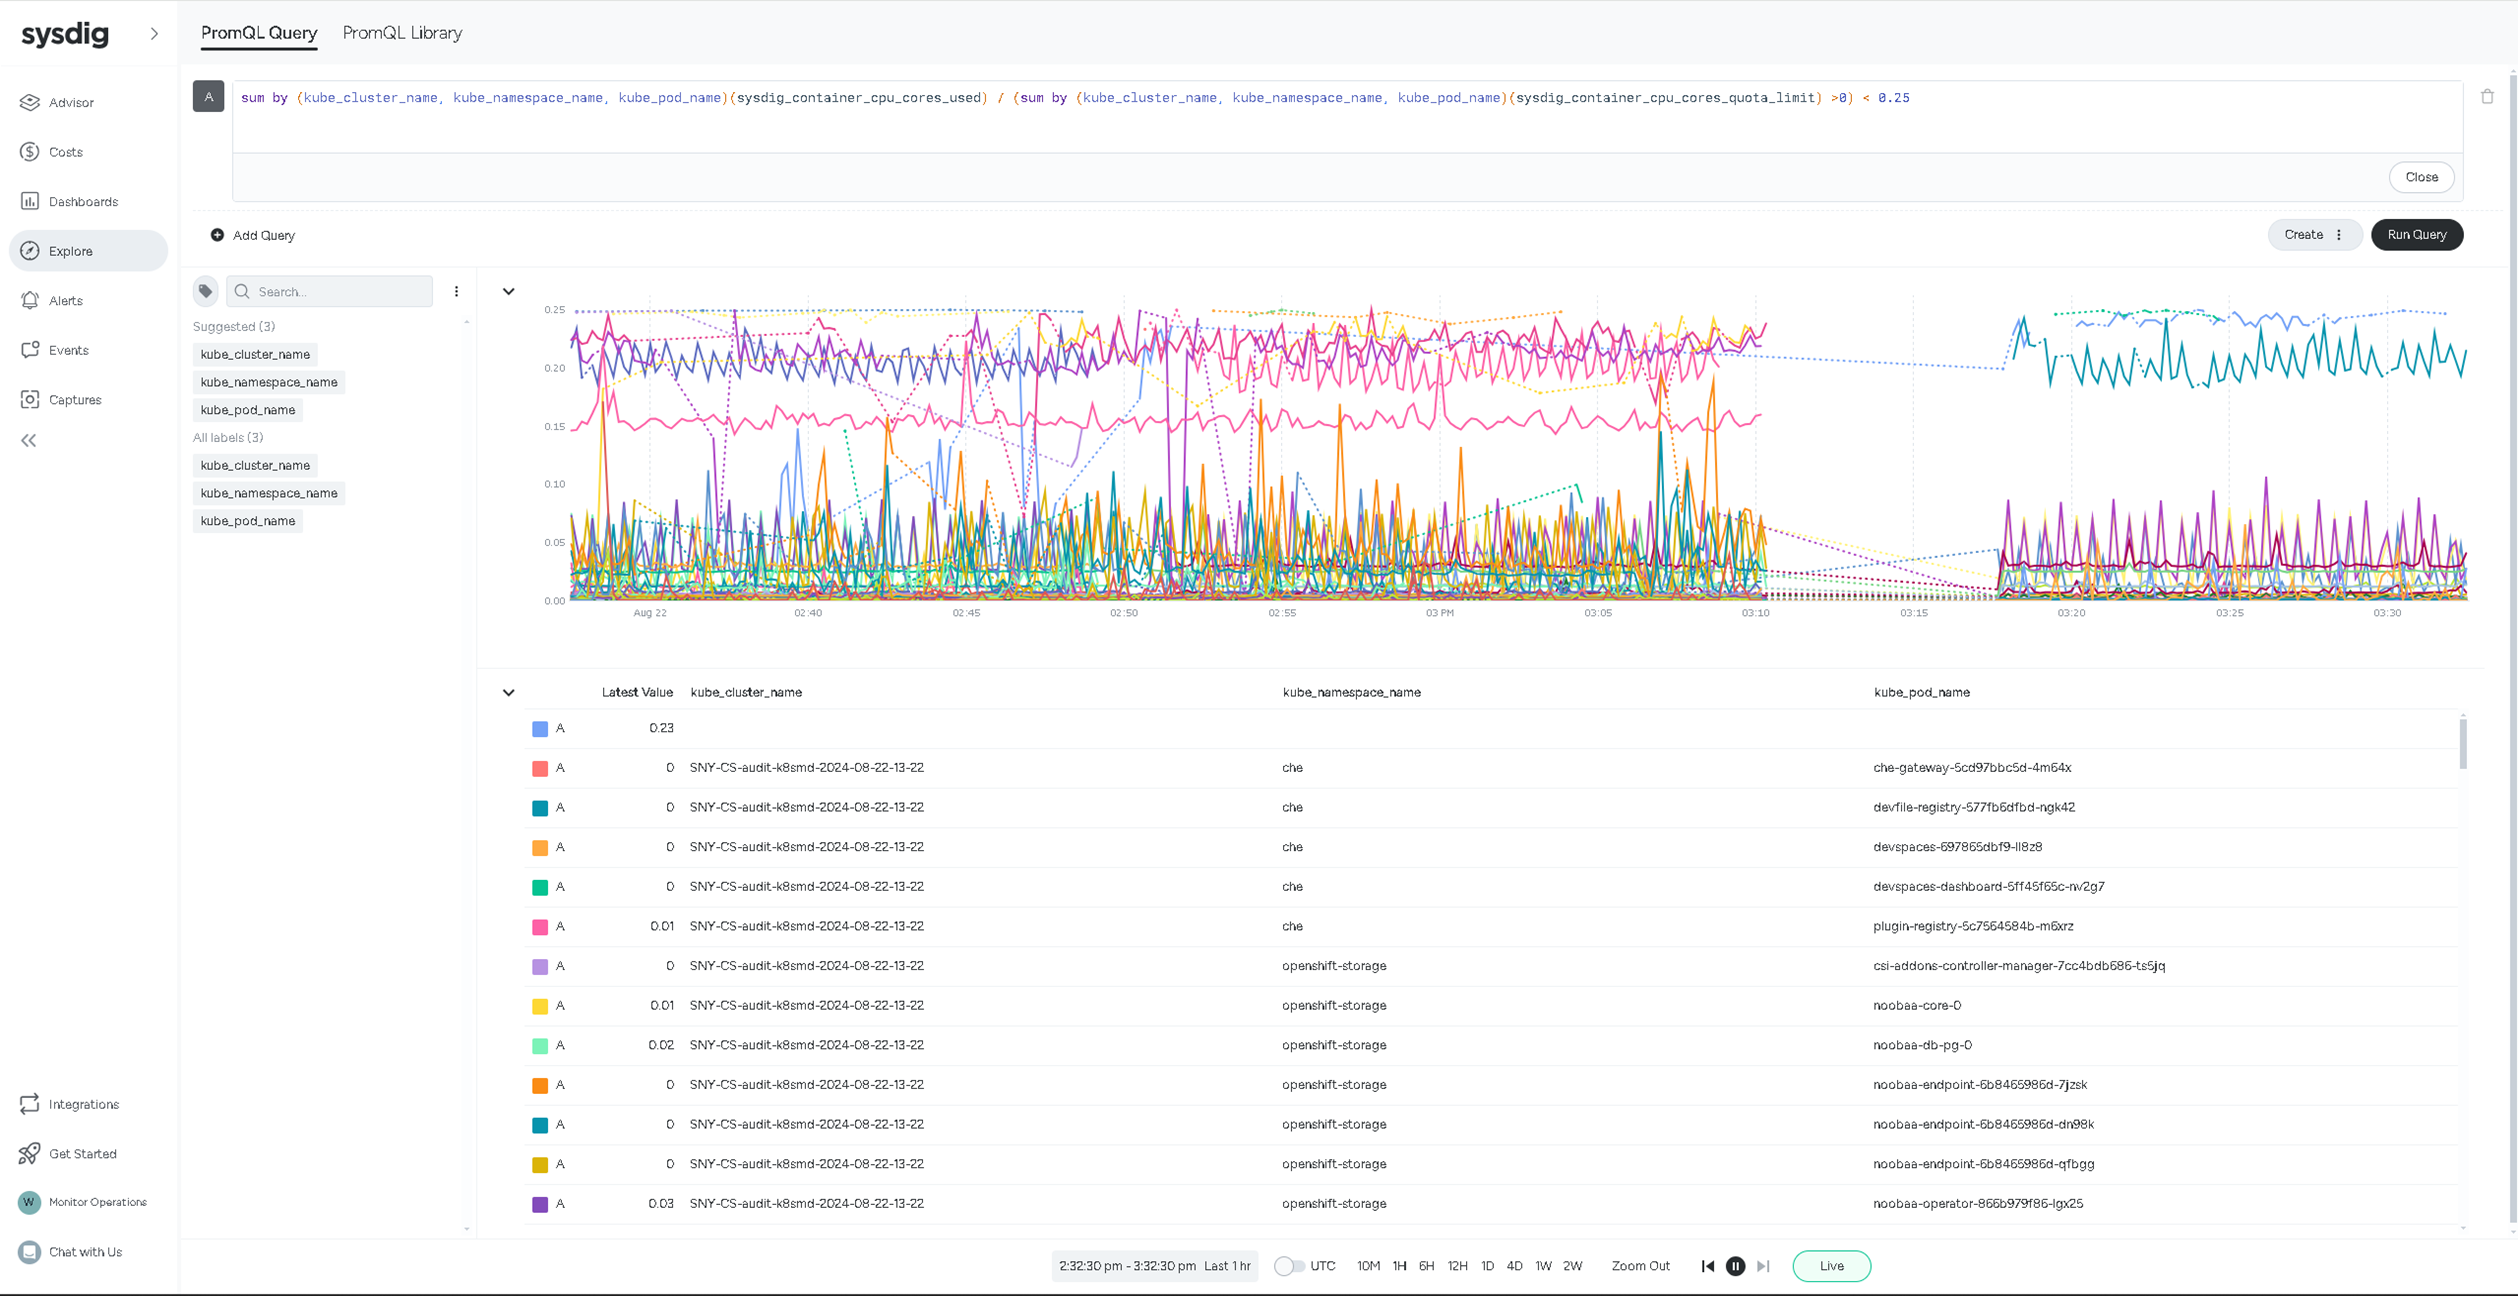Collapse the chart panel chevron
Image resolution: width=2518 pixels, height=1296 pixels.
tap(508, 292)
